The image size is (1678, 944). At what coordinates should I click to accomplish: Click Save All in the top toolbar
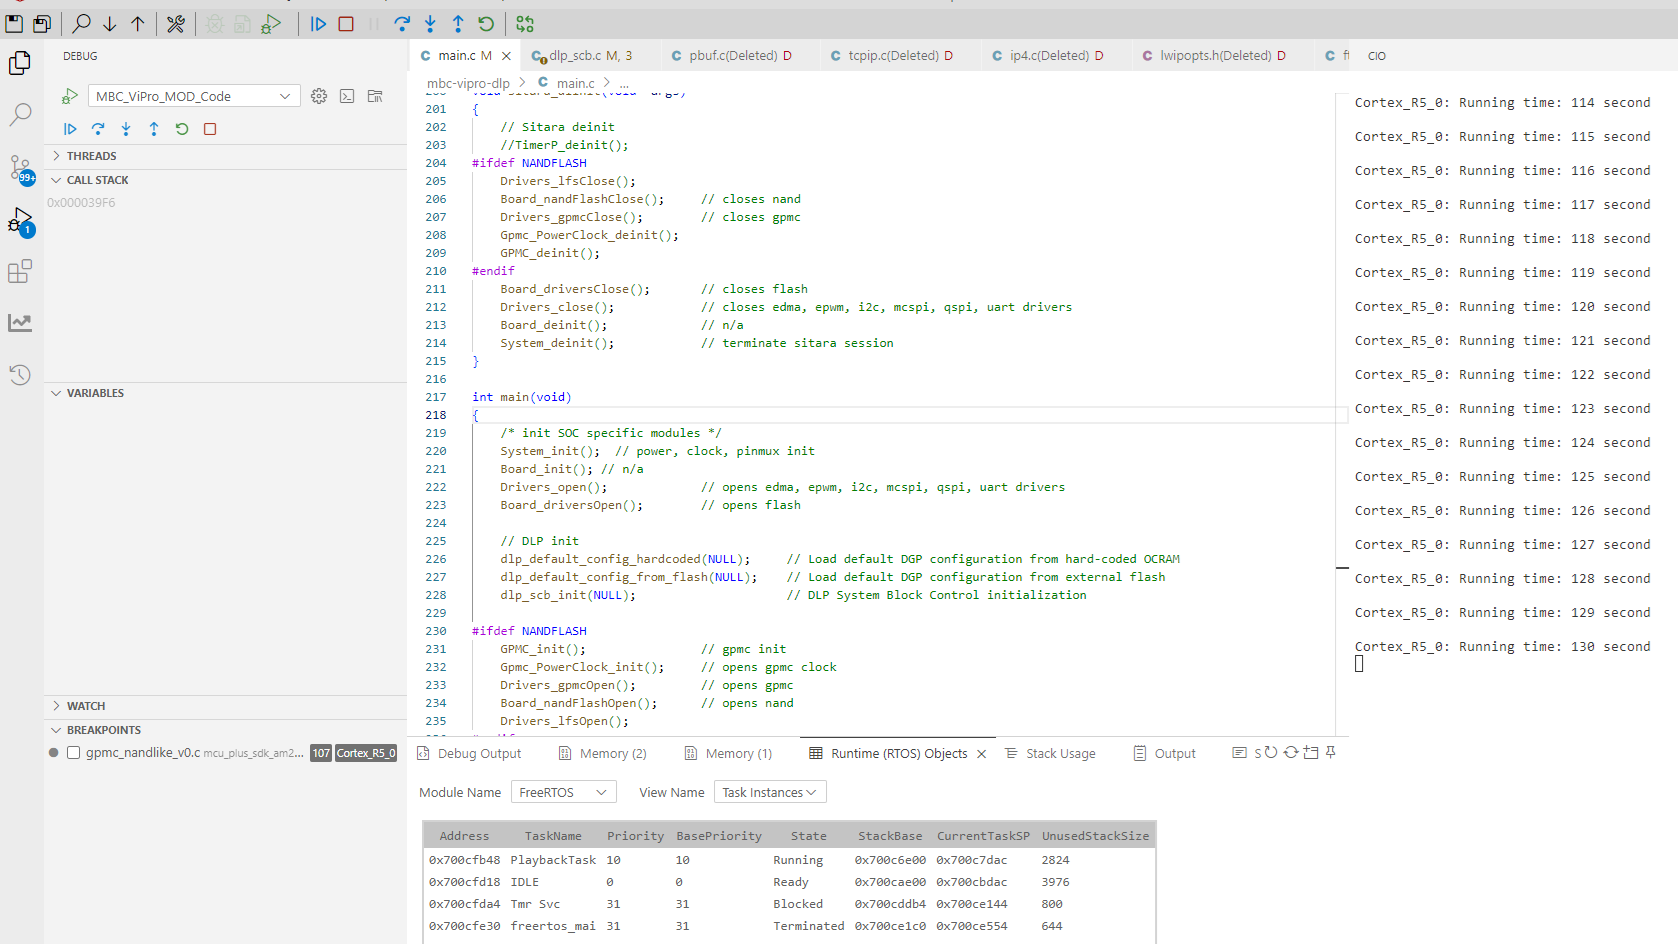click(42, 24)
